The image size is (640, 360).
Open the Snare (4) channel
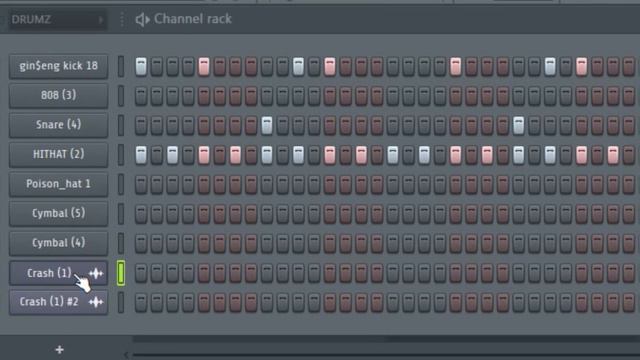click(58, 124)
